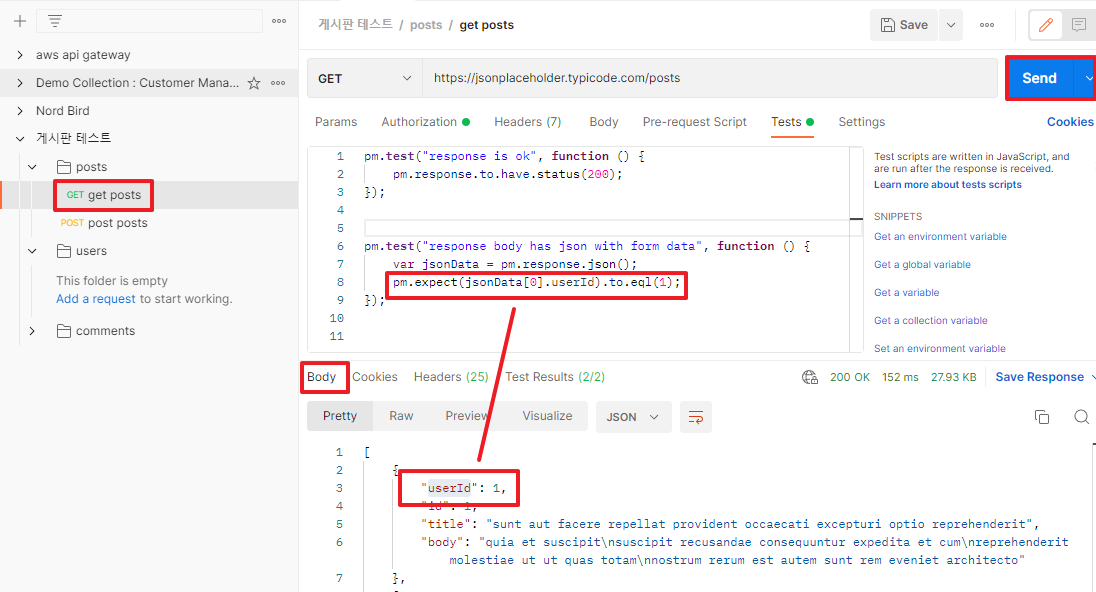Click the globe network icon near 200 OK
The width and height of the screenshot is (1096, 592).
pos(809,377)
